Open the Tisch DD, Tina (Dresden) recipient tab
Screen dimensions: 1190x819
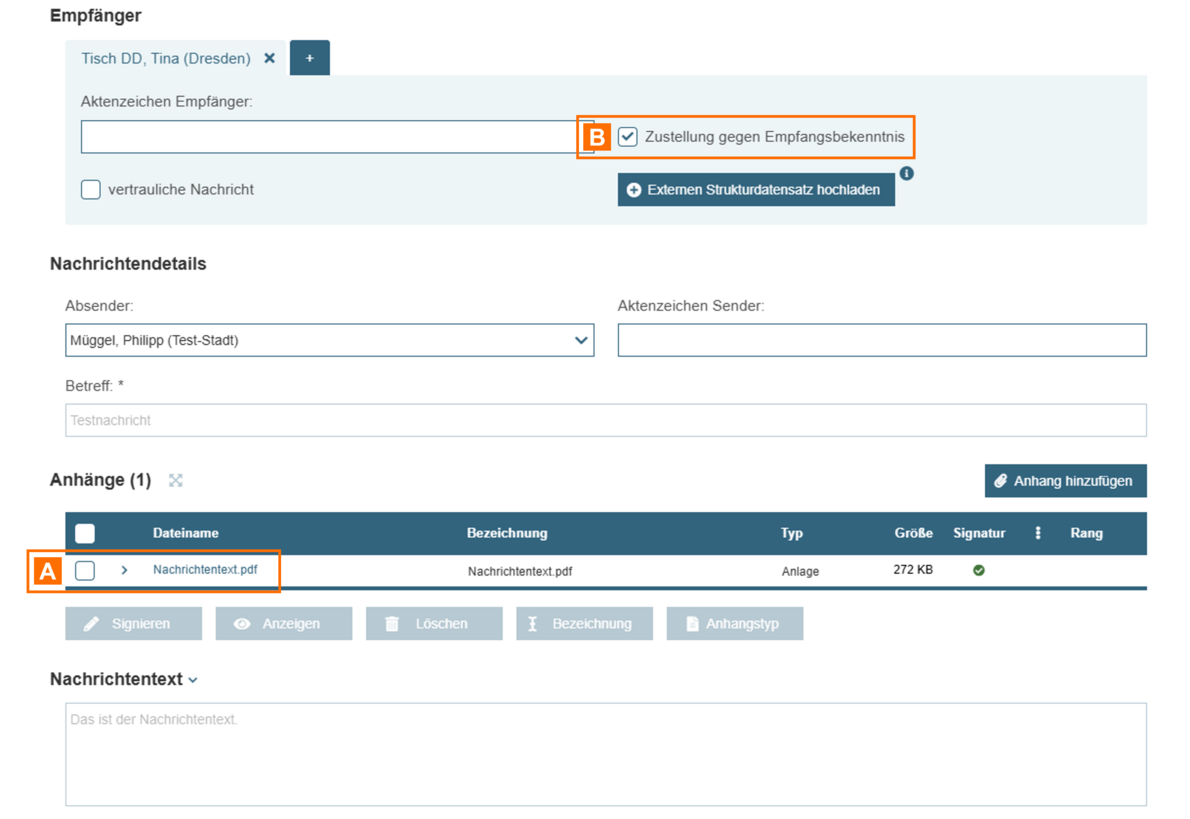[166, 58]
